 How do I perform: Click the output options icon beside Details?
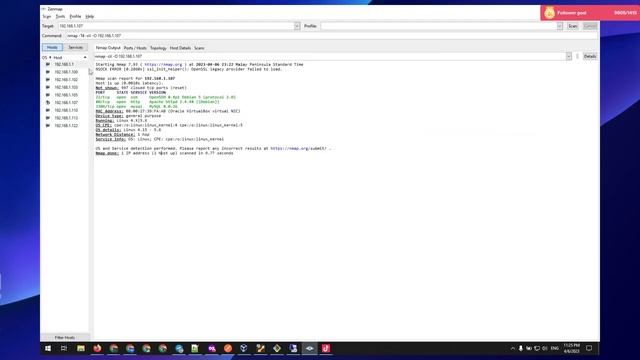577,56
